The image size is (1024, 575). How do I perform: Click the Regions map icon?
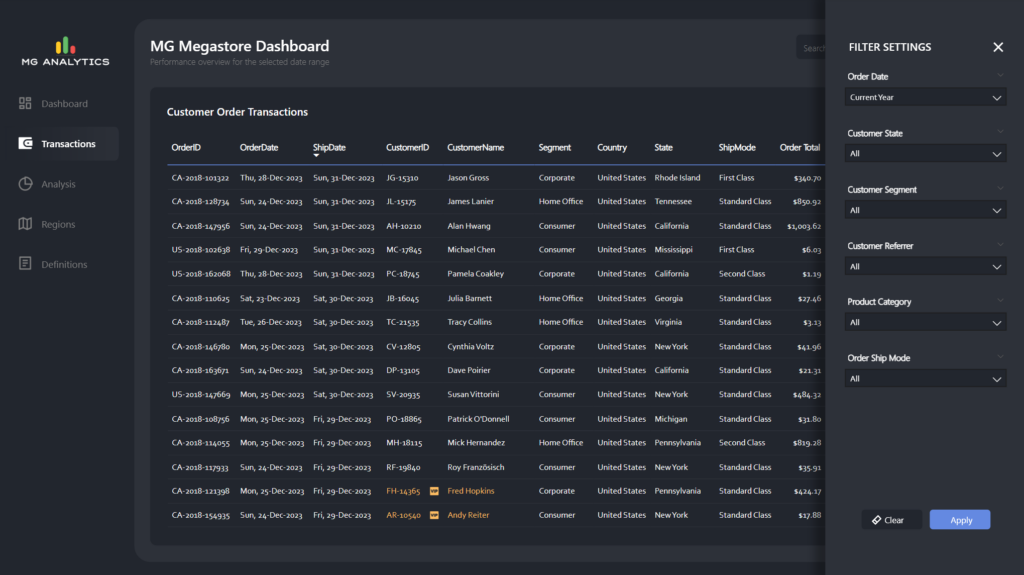tap(25, 223)
